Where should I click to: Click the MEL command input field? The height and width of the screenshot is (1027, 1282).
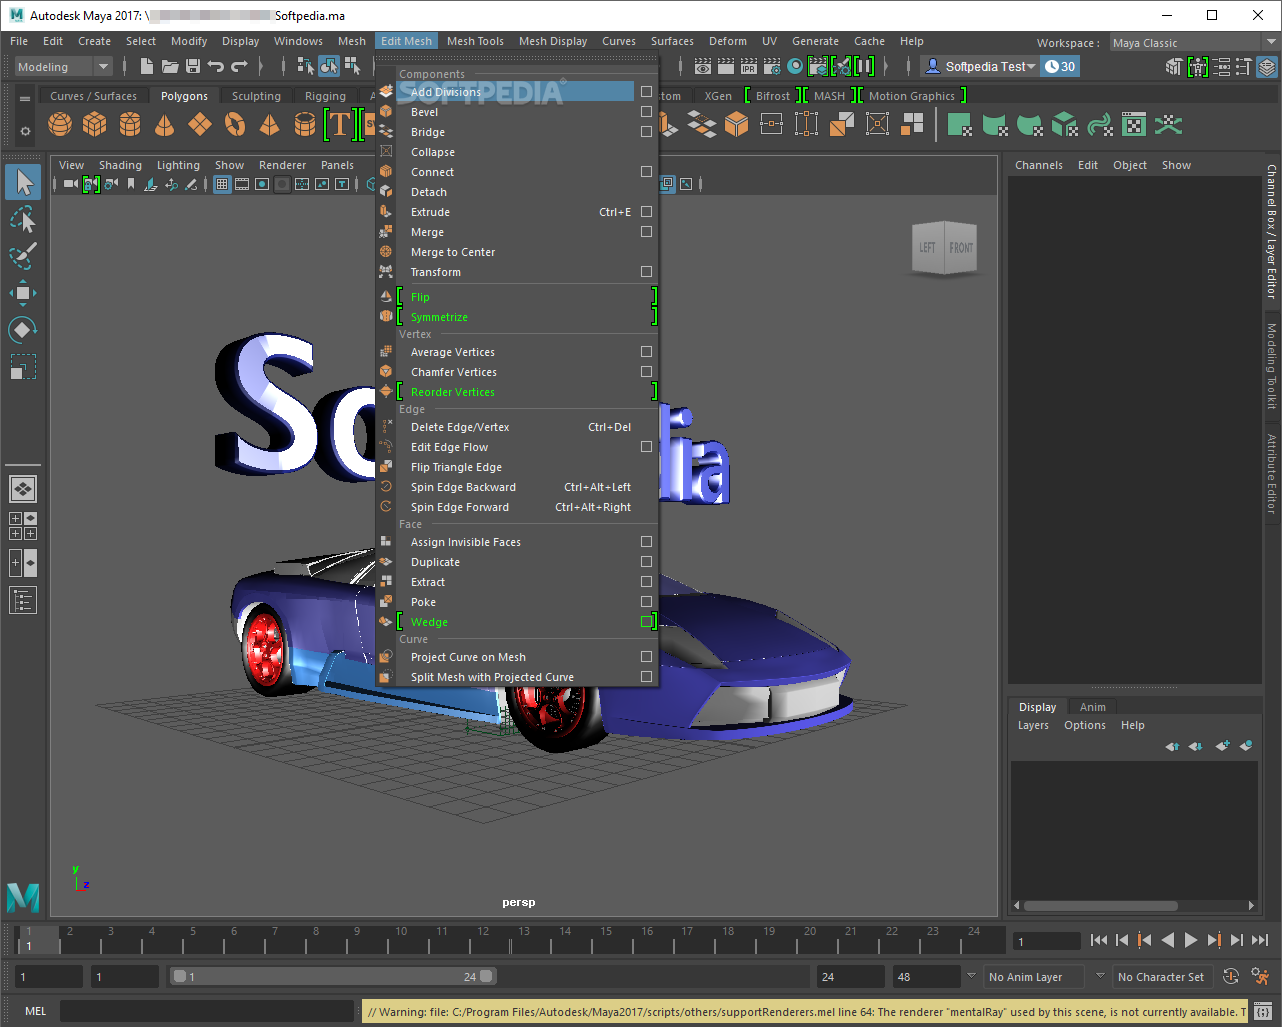pyautogui.click(x=207, y=1011)
